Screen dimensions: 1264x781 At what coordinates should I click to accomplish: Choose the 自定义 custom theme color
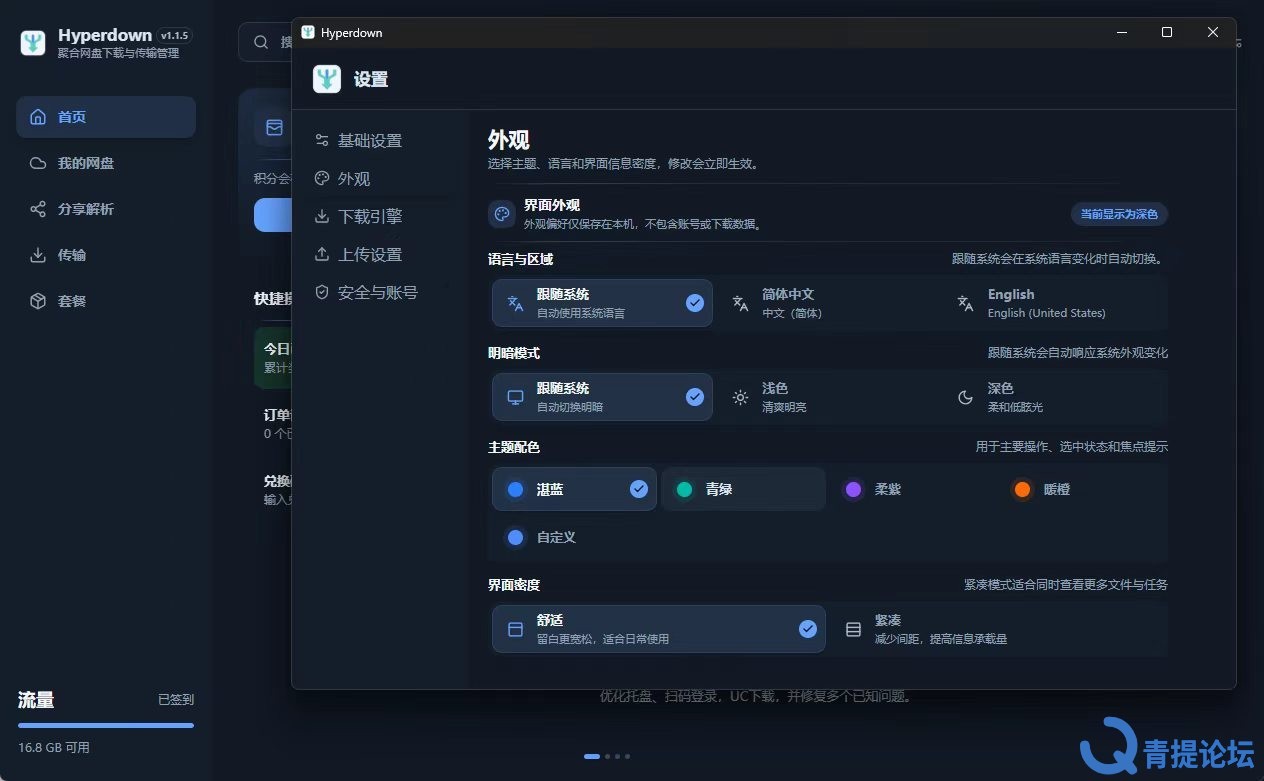574,537
